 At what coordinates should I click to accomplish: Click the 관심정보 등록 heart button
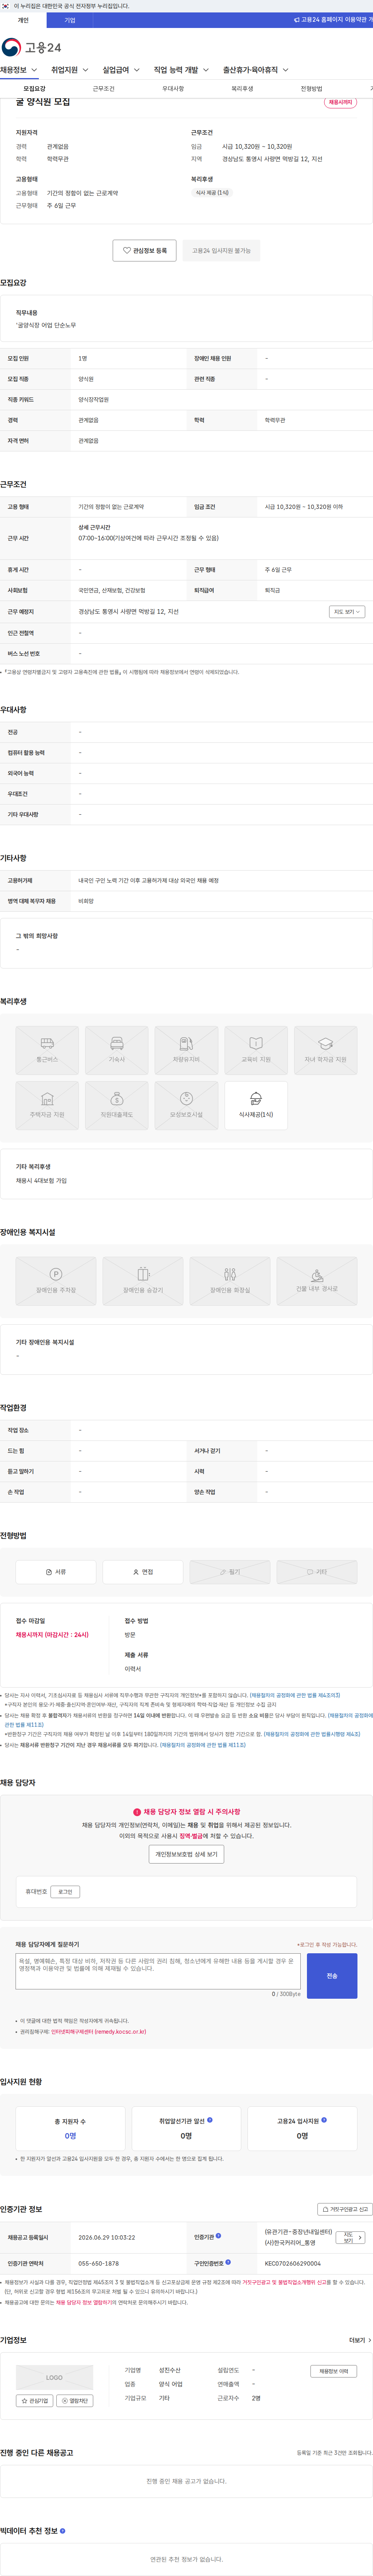(145, 250)
